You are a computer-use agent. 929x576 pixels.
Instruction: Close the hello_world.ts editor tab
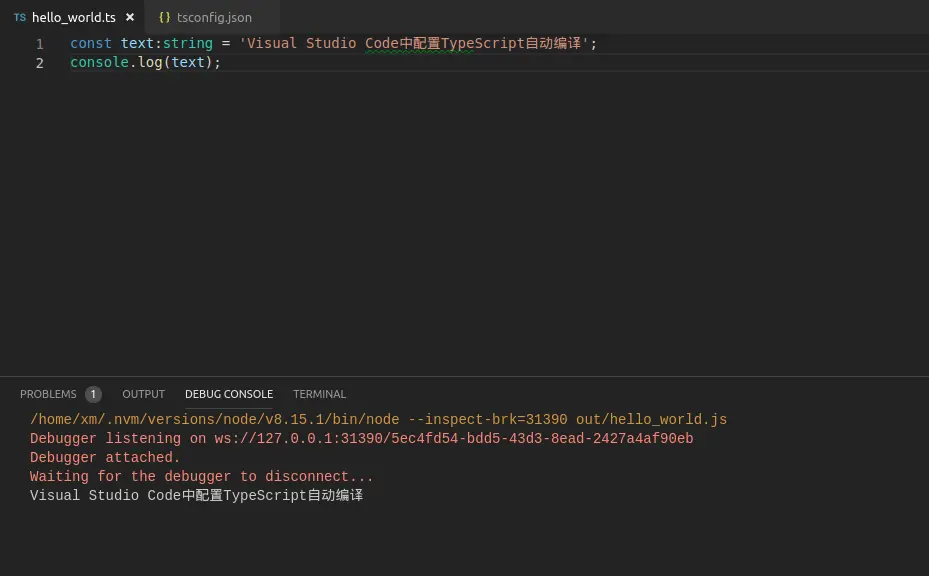(x=130, y=17)
